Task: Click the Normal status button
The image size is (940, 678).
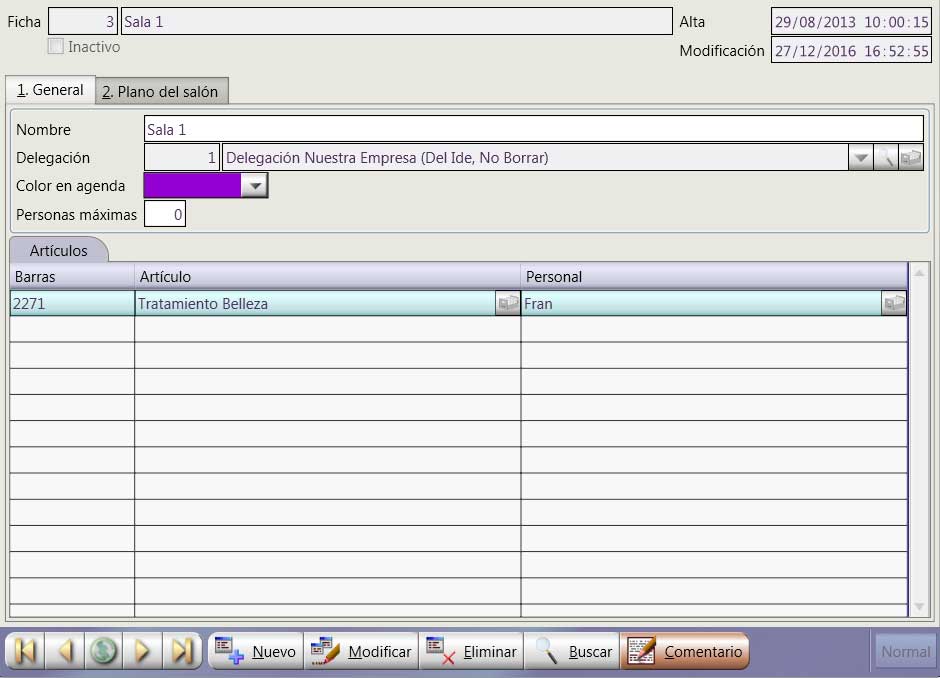Action: click(905, 652)
